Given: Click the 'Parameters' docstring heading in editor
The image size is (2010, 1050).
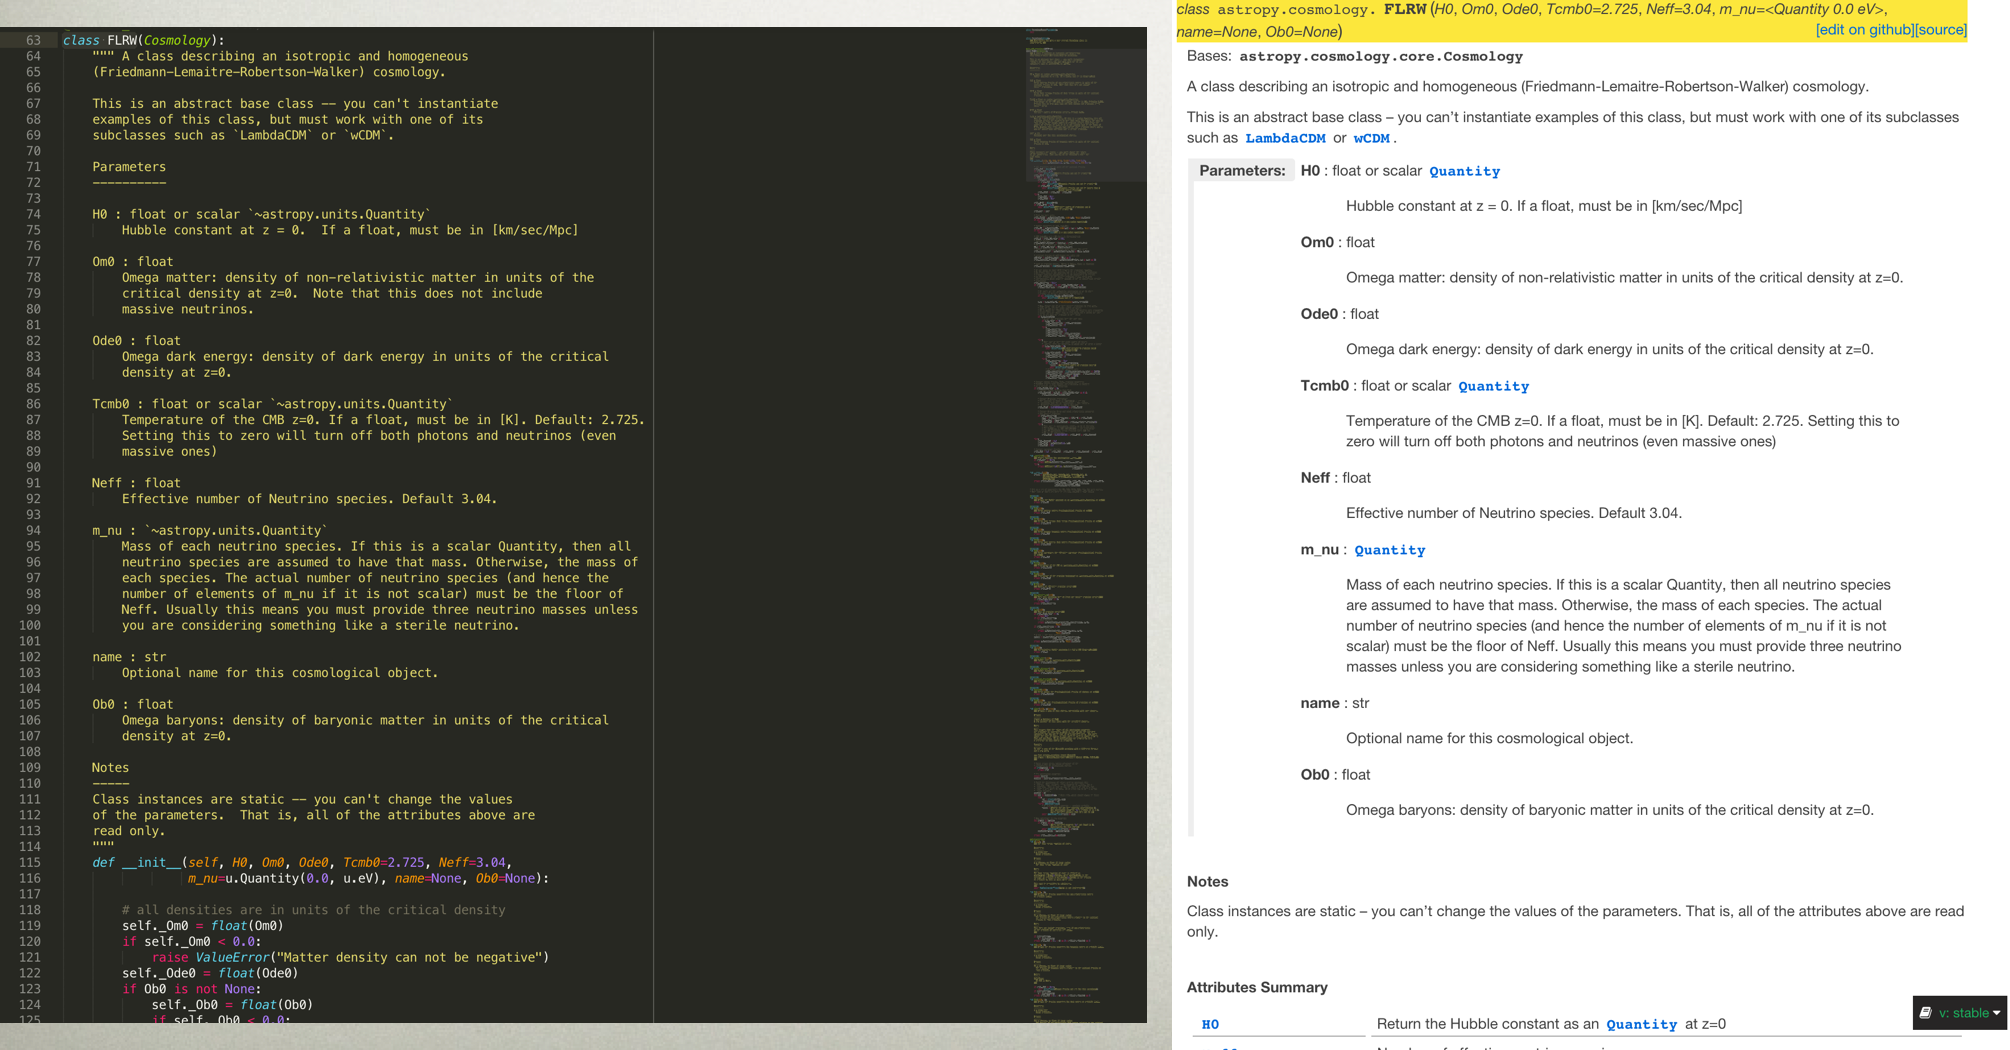Looking at the screenshot, I should [x=129, y=167].
